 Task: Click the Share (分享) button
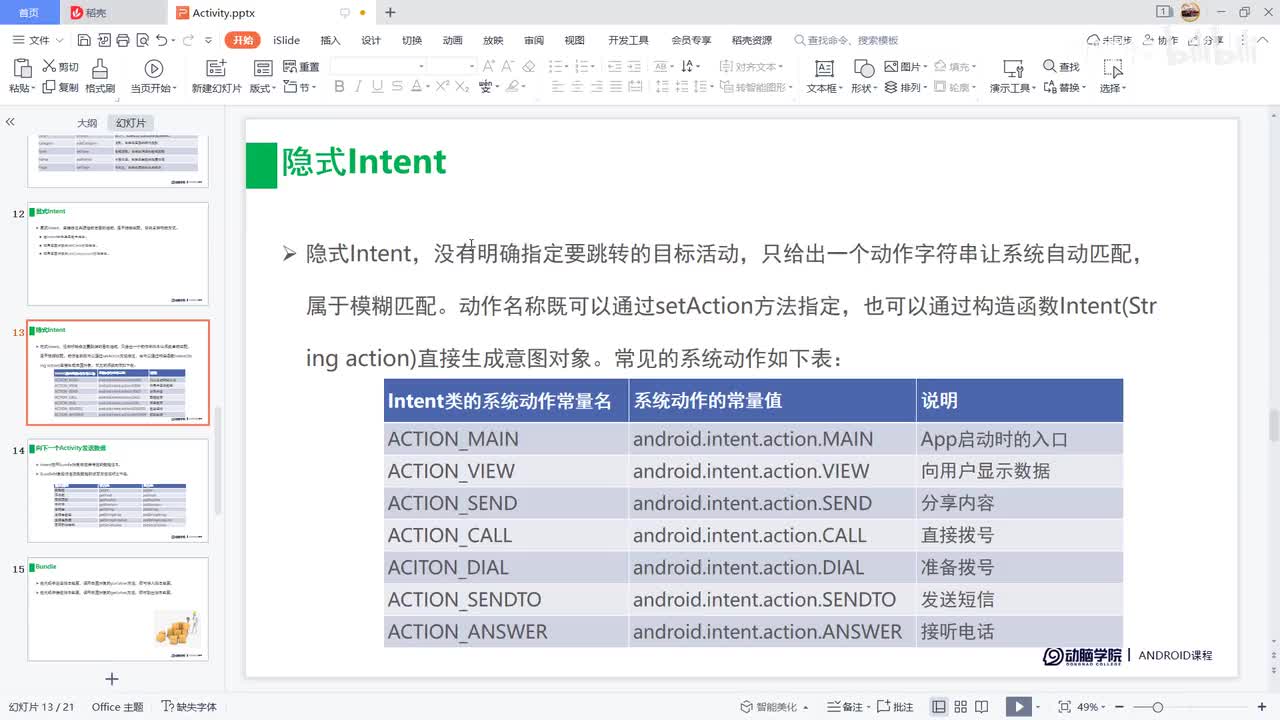coord(1207,40)
